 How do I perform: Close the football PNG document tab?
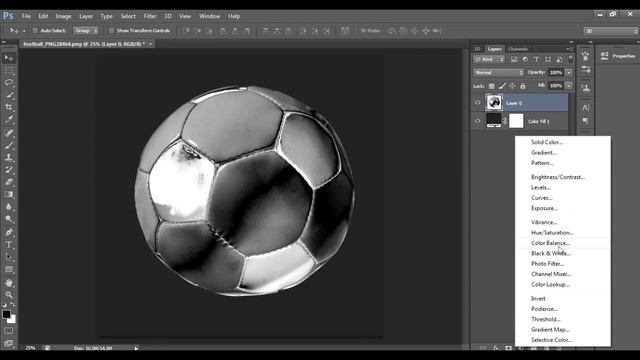coord(151,44)
